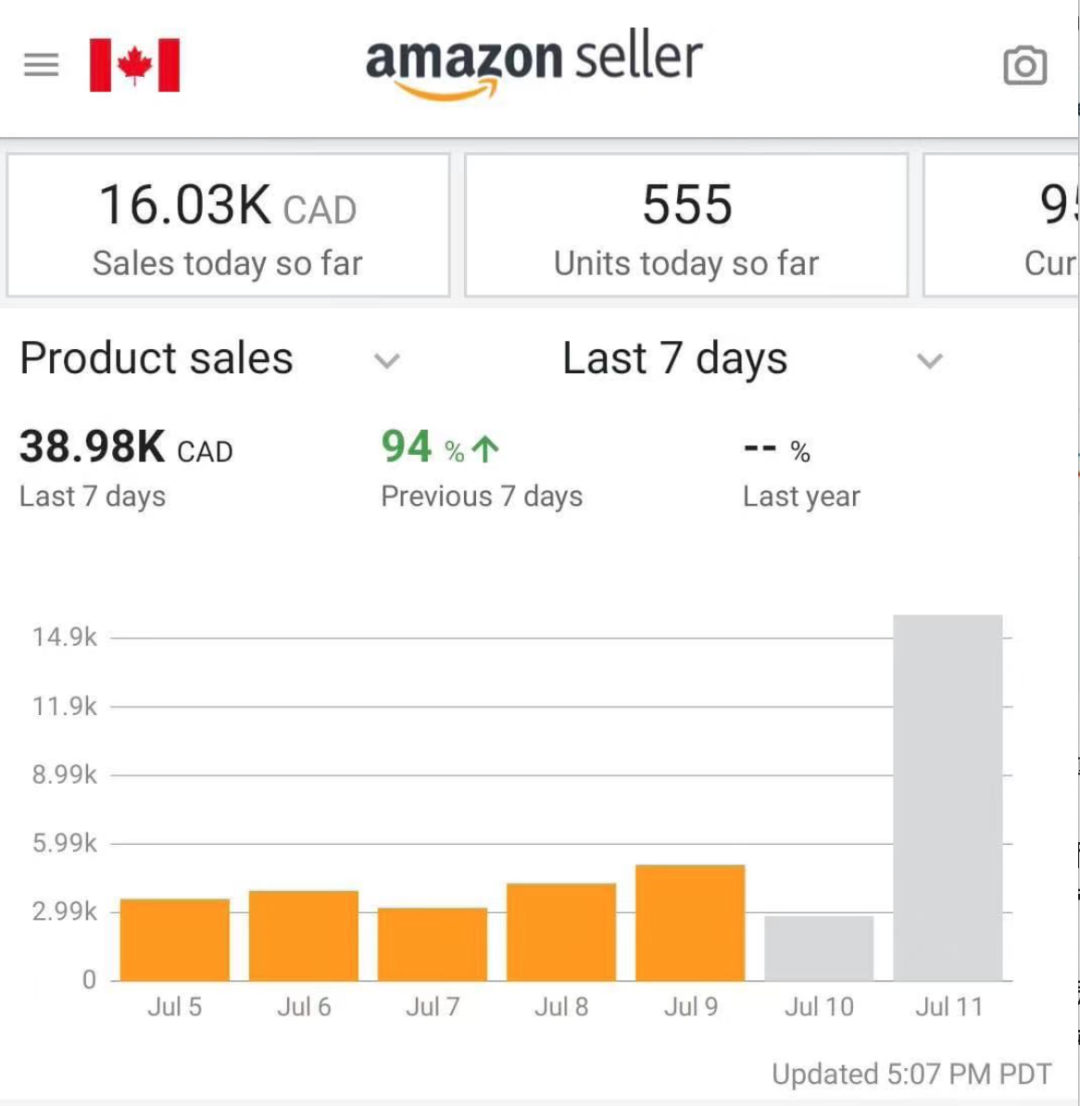
Task: Tap the Jul 8 axis label
Action: pyautogui.click(x=561, y=1007)
